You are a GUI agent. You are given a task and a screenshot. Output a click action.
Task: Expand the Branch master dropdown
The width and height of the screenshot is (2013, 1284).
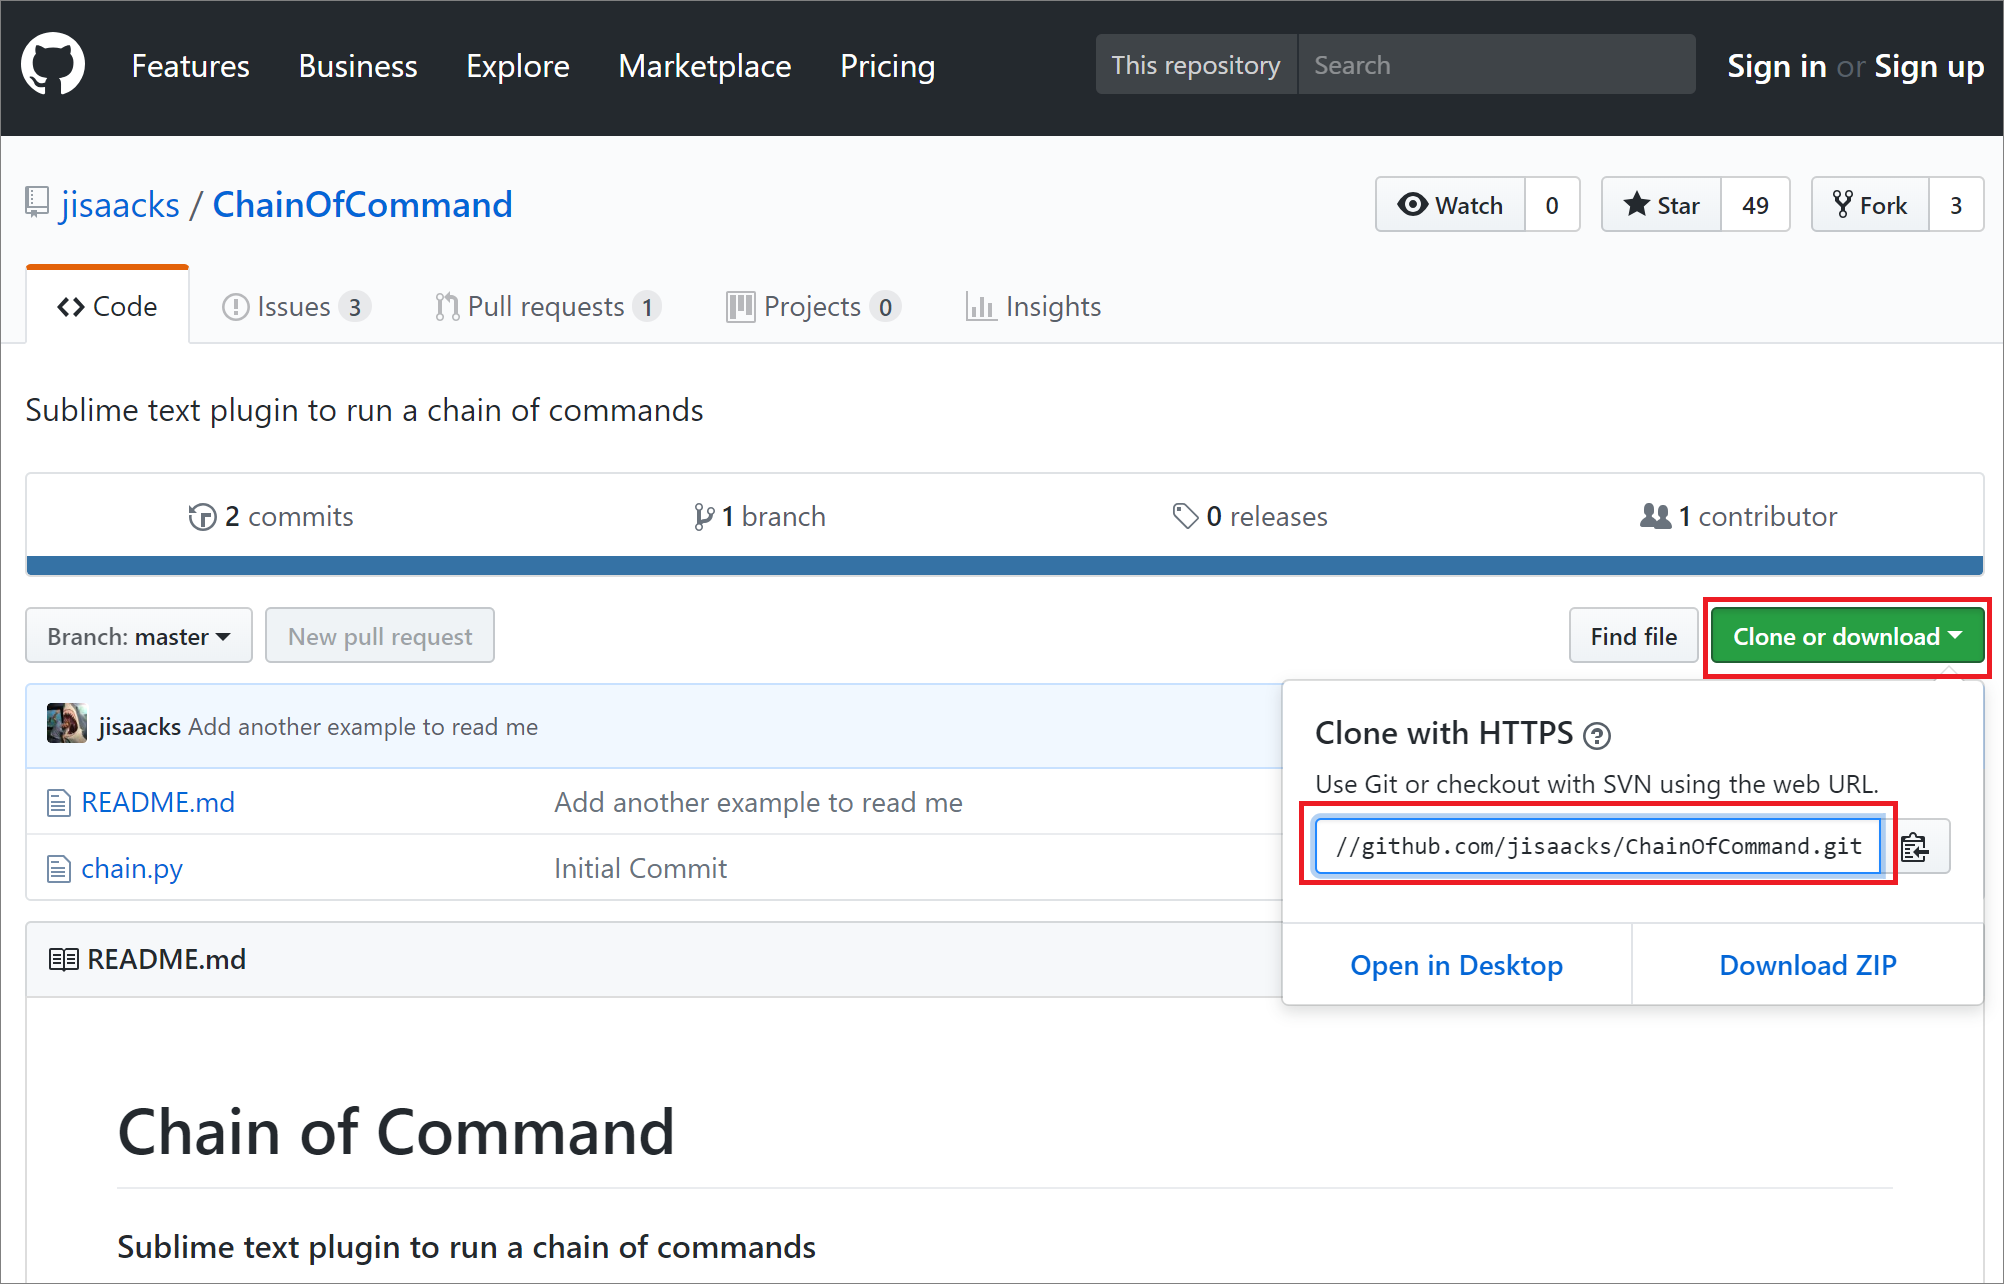[138, 635]
